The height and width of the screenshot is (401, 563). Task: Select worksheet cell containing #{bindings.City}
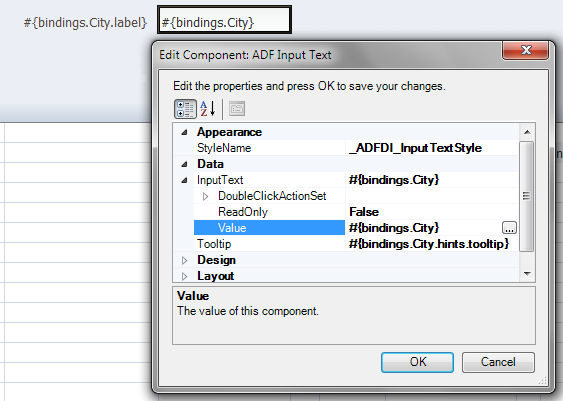click(x=224, y=20)
